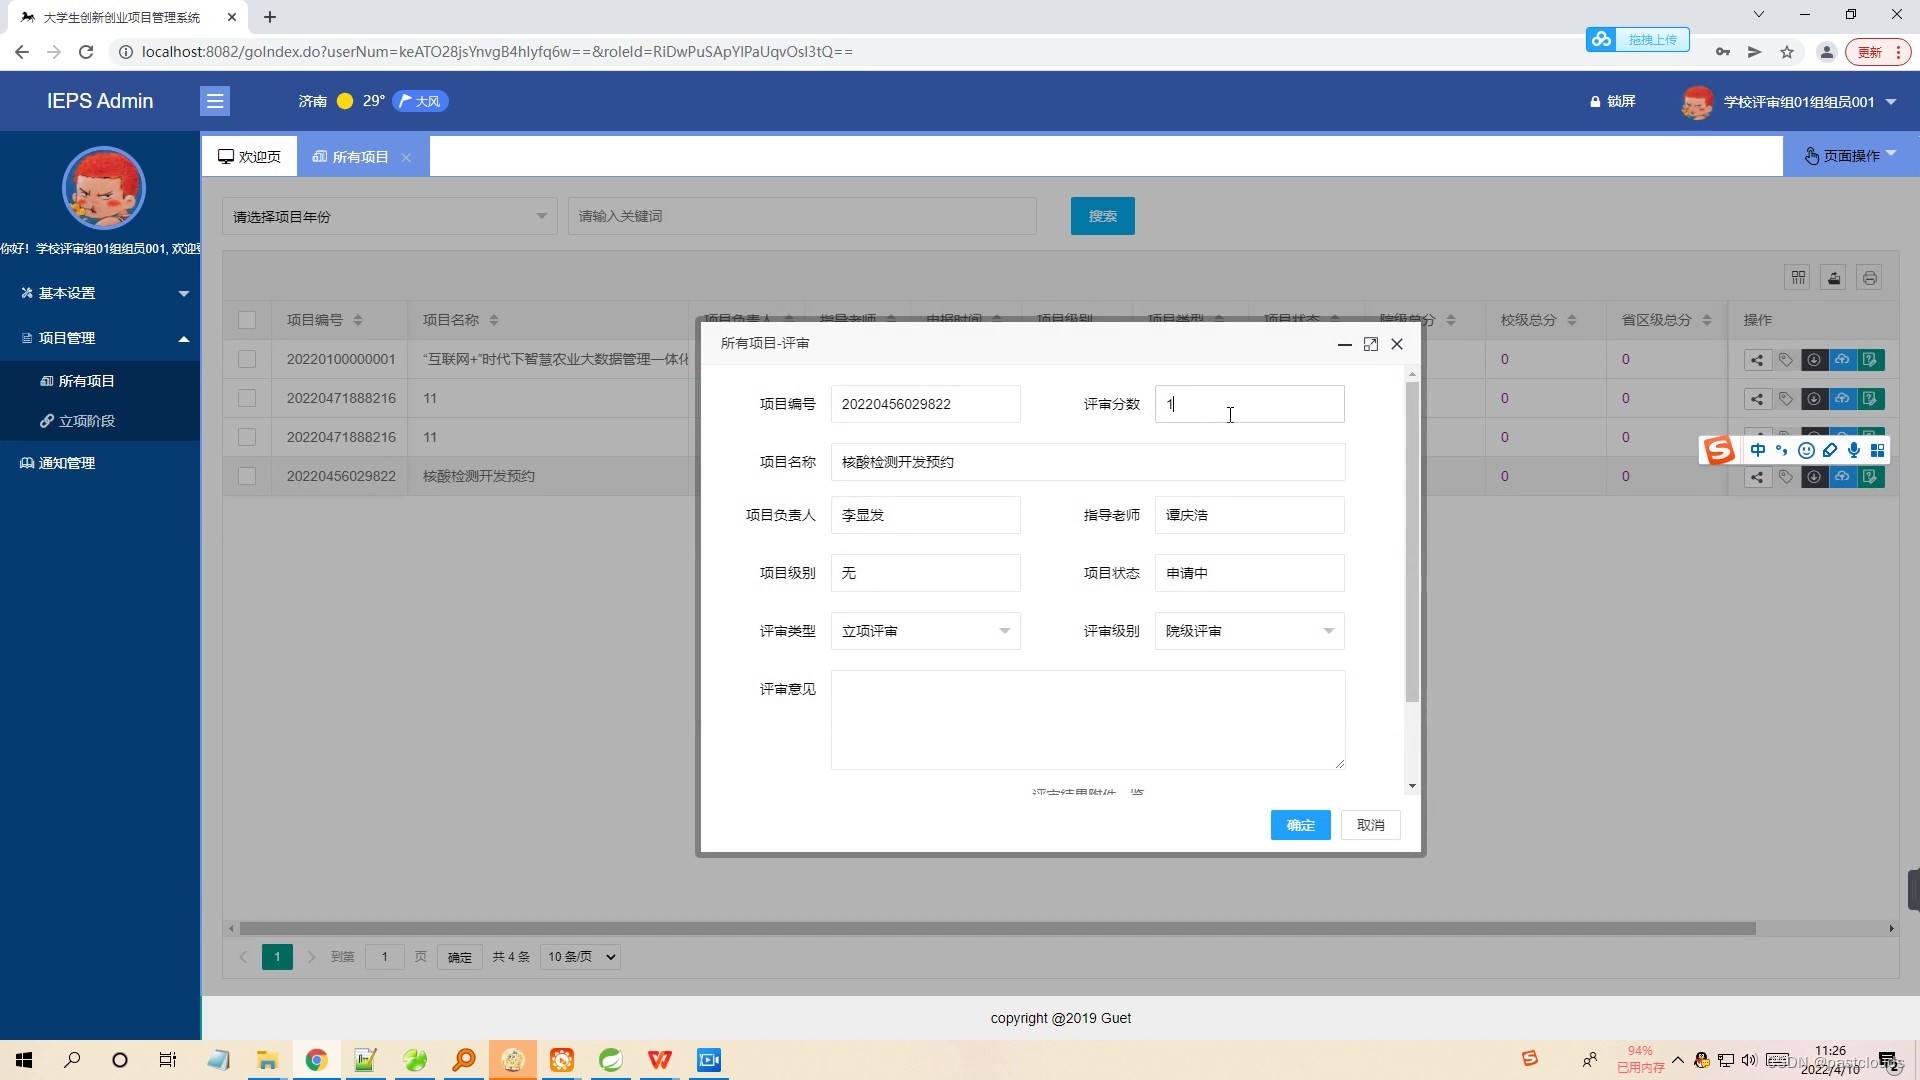Click 搜索 button to search projects

1104,215
